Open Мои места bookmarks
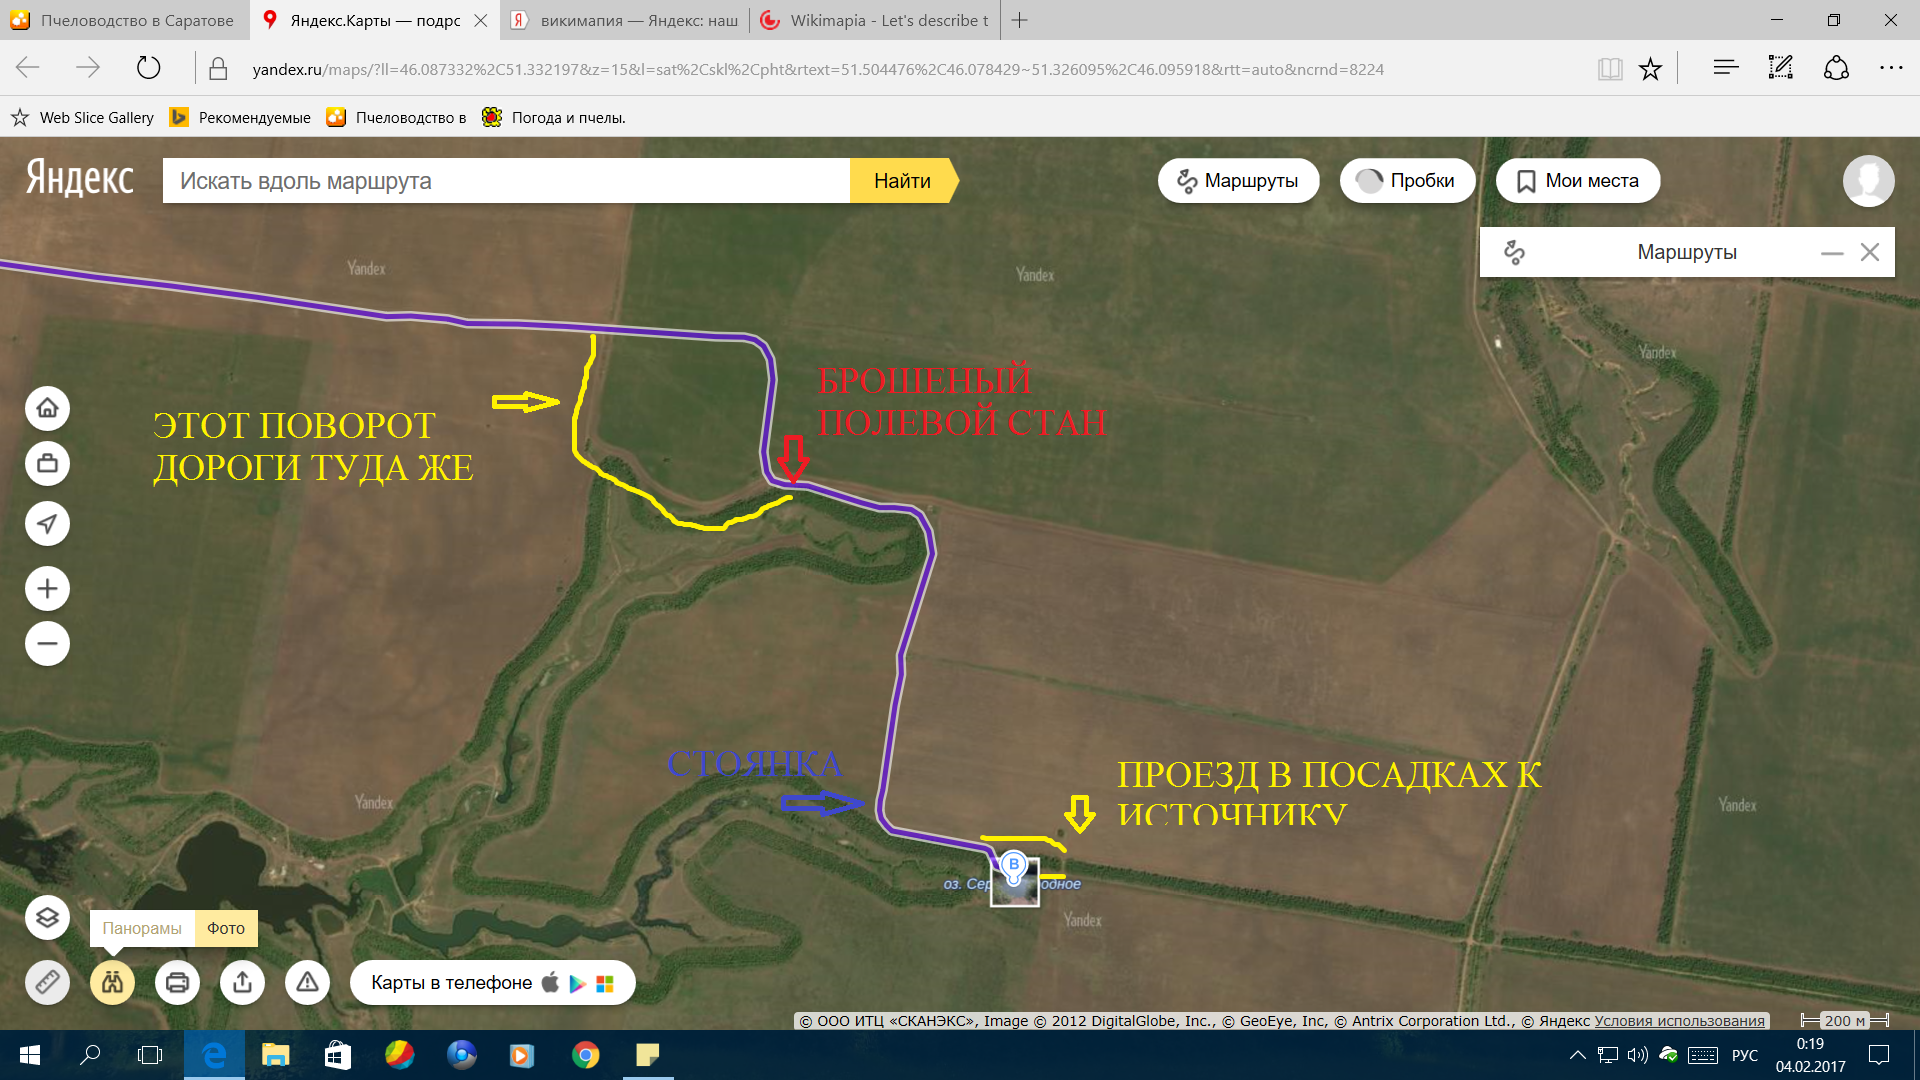1920x1080 pixels. 1577,181
